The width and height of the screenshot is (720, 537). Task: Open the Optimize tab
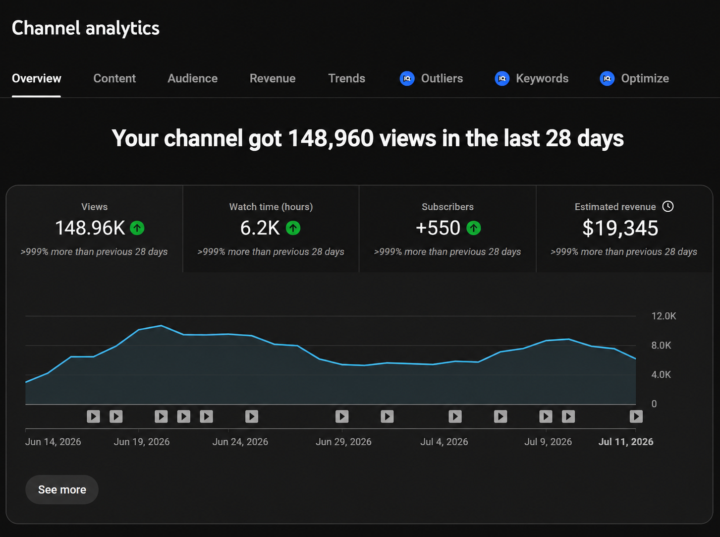click(634, 79)
